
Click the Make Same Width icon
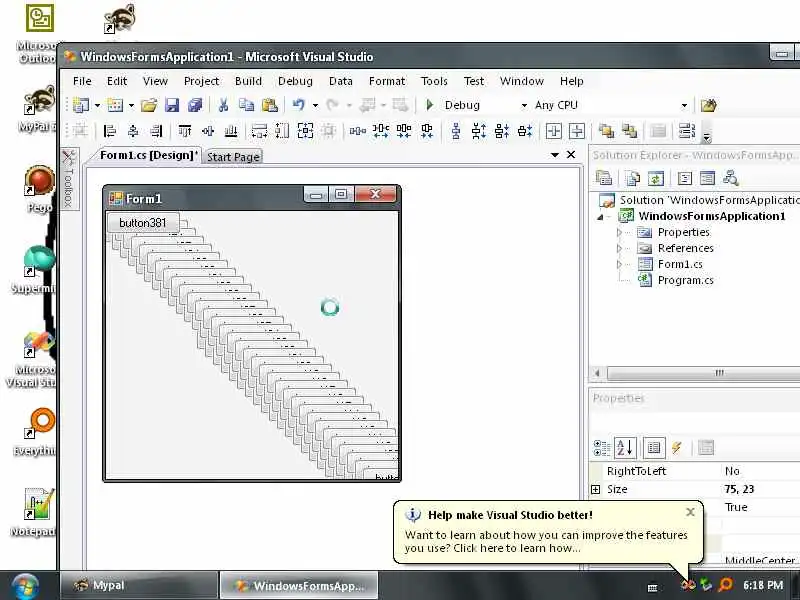click(x=259, y=131)
